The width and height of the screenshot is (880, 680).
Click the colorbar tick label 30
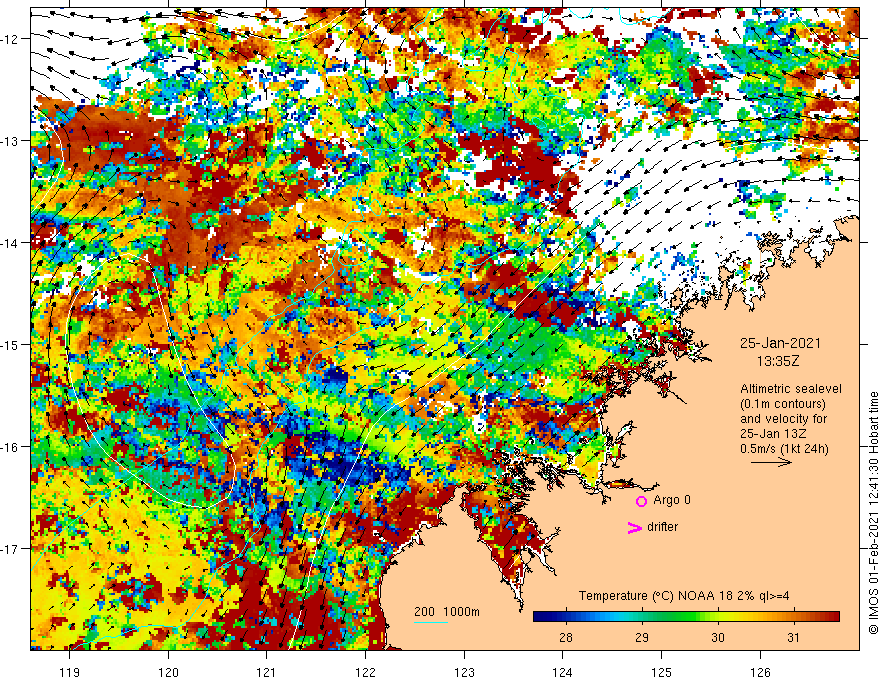717,637
